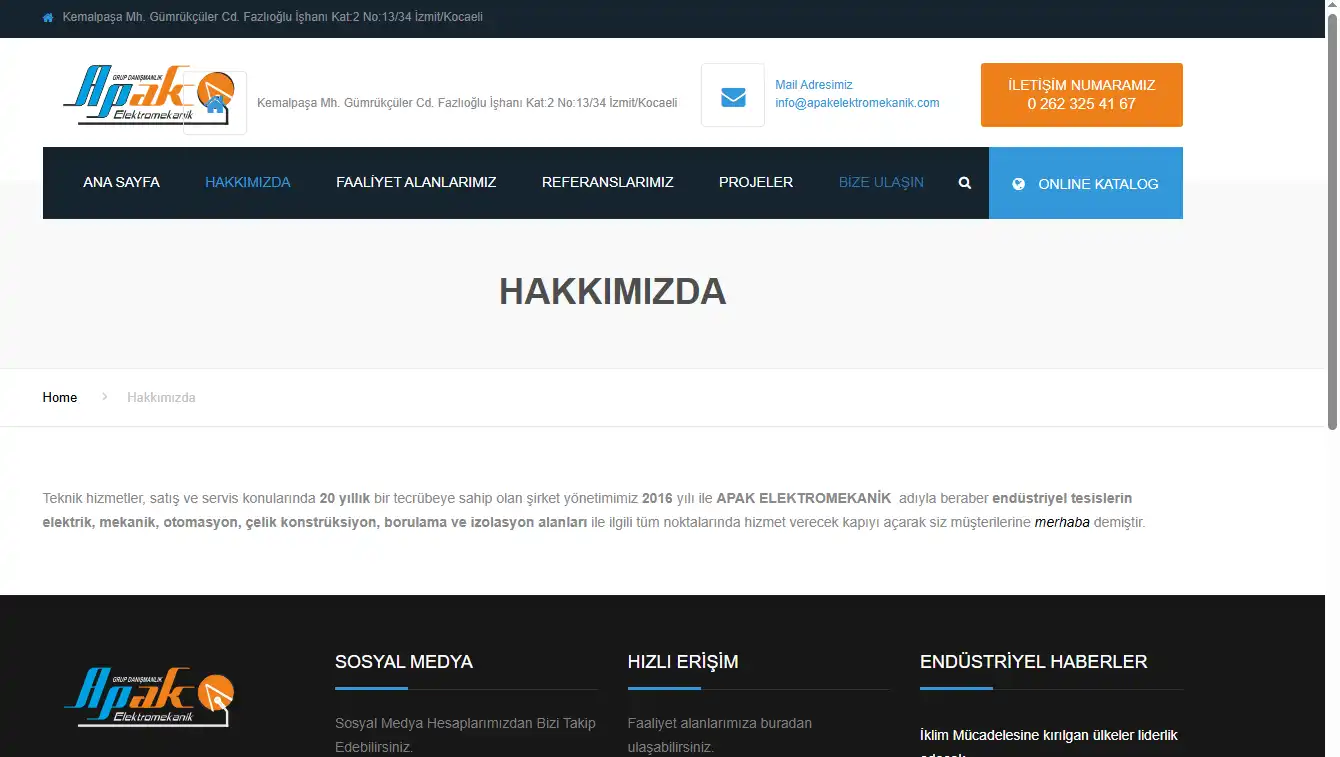Click the scrollbar up arrow

(1332, 6)
